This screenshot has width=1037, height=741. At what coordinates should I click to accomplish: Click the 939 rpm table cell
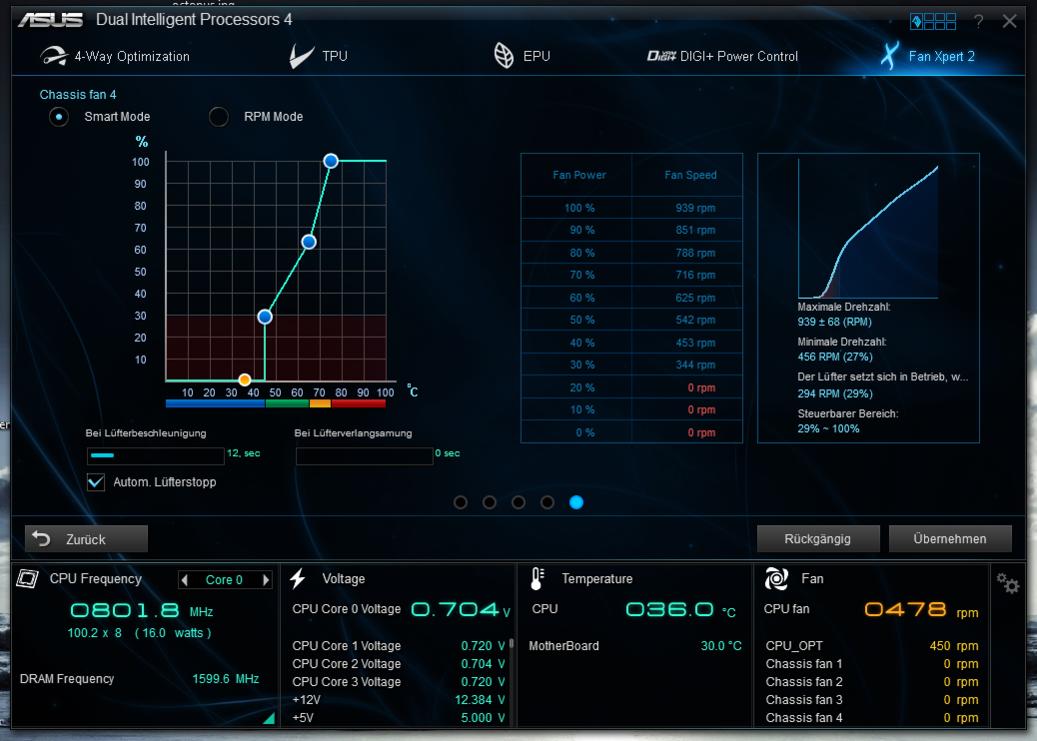695,208
